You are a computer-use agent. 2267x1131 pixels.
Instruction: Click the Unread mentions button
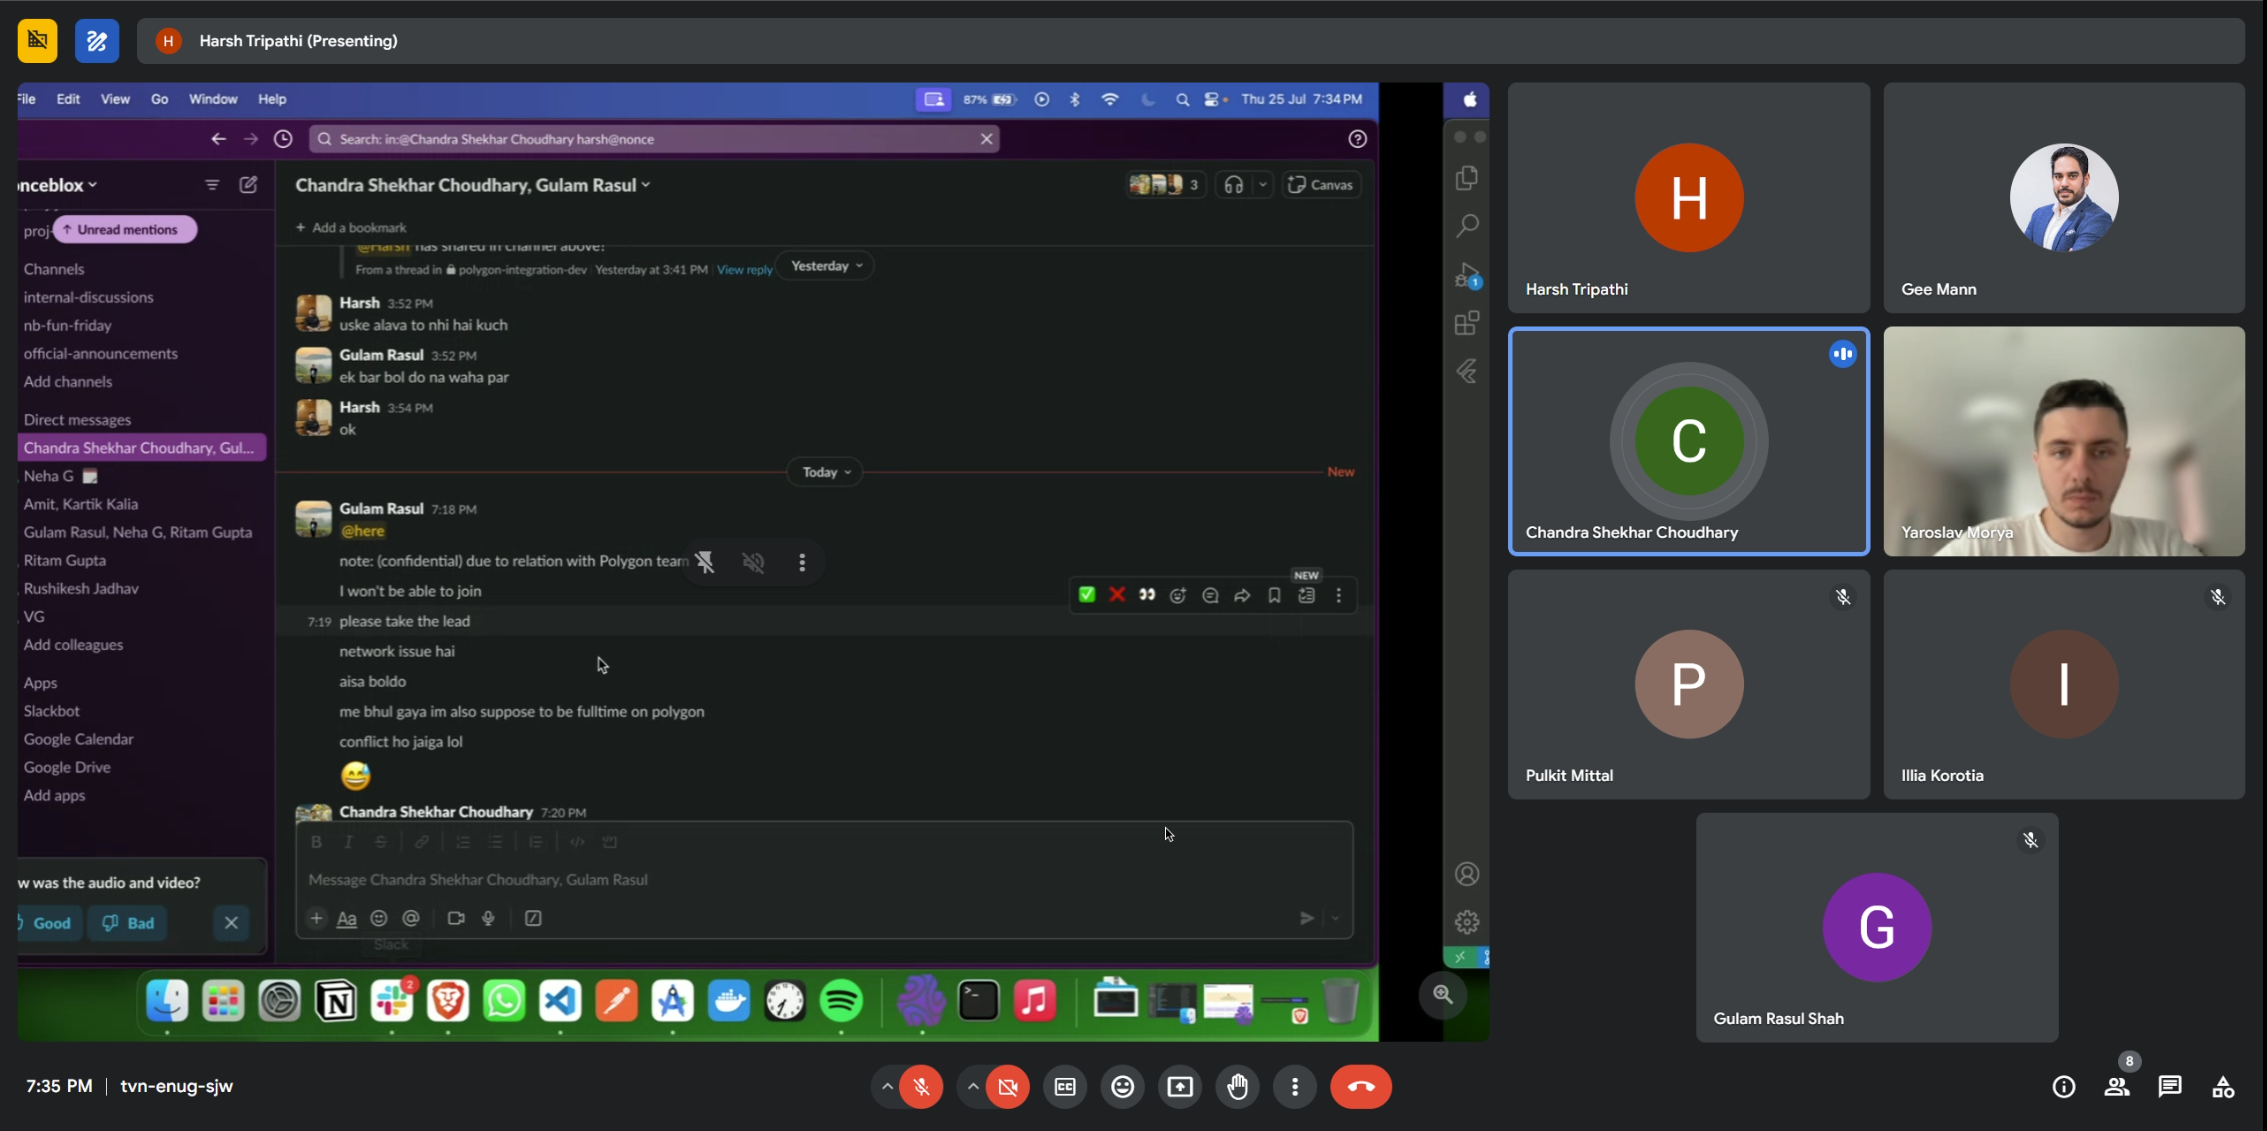click(x=124, y=230)
